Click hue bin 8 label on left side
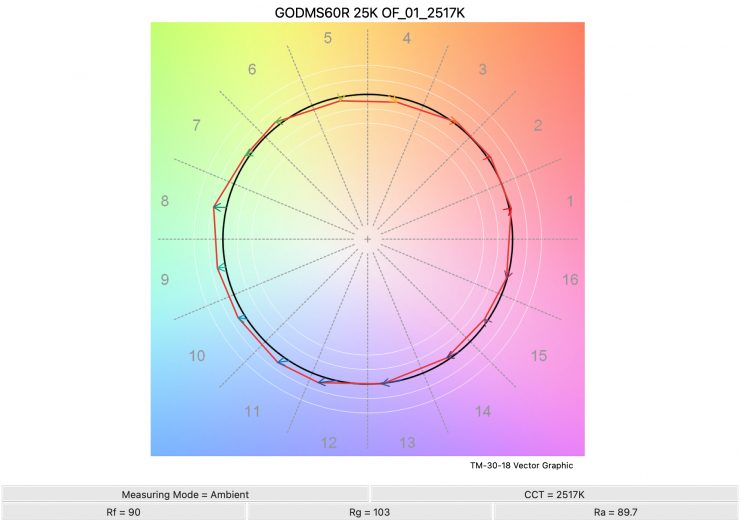The height and width of the screenshot is (521, 740). tap(165, 202)
